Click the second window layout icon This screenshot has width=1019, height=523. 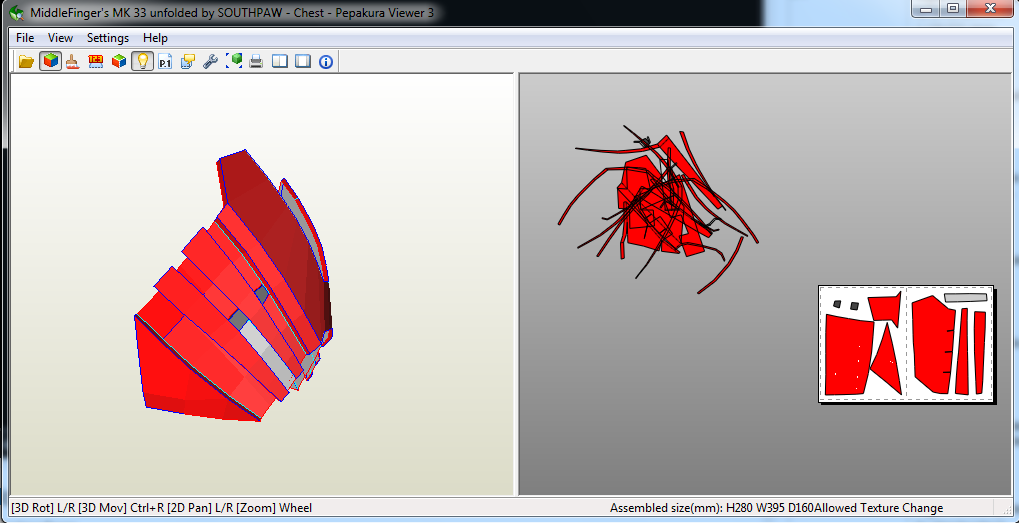pos(303,62)
